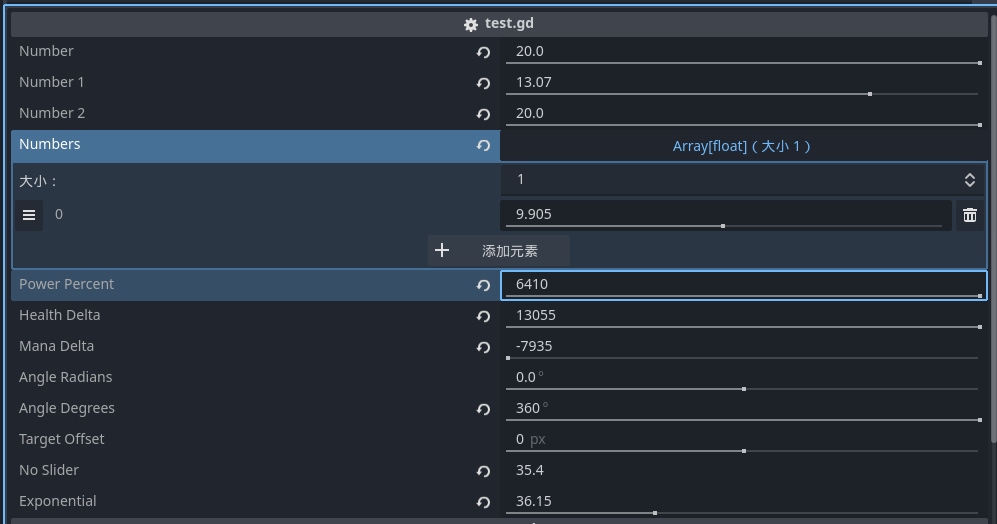Reset the Number property to default
This screenshot has height=524, width=997.
[484, 52]
